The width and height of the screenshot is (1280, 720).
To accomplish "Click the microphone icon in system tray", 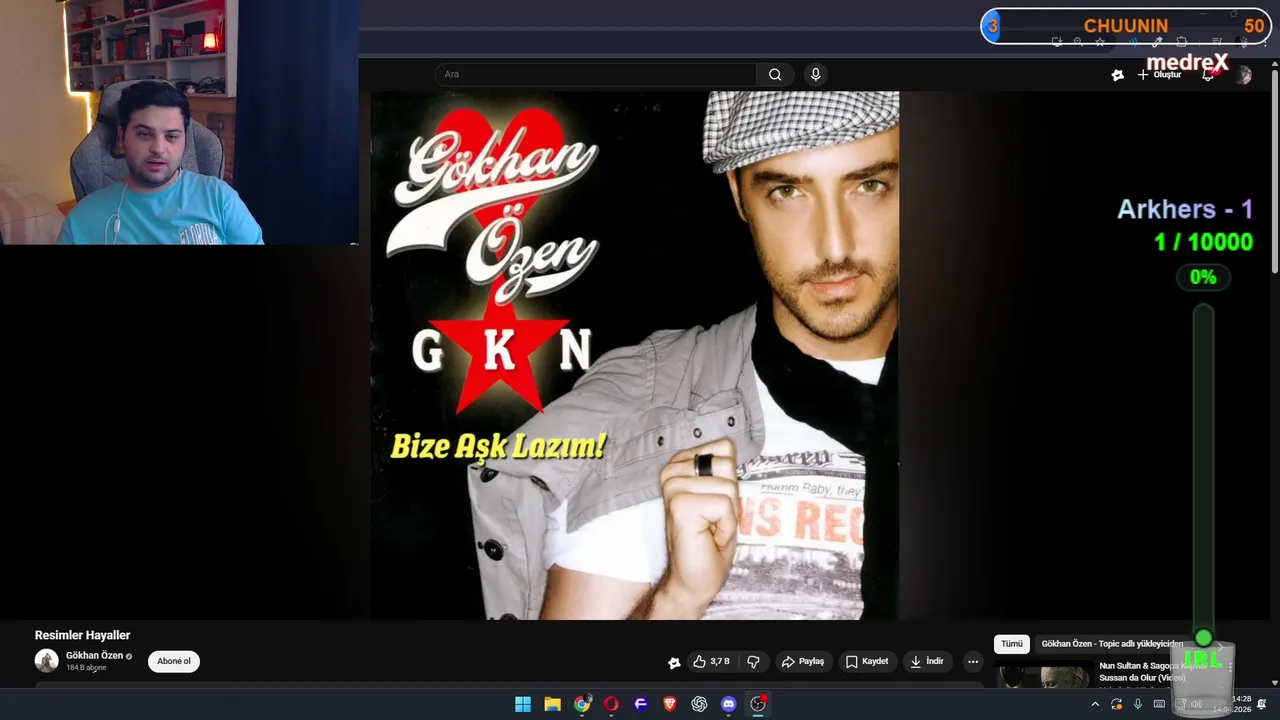I will (1138, 704).
